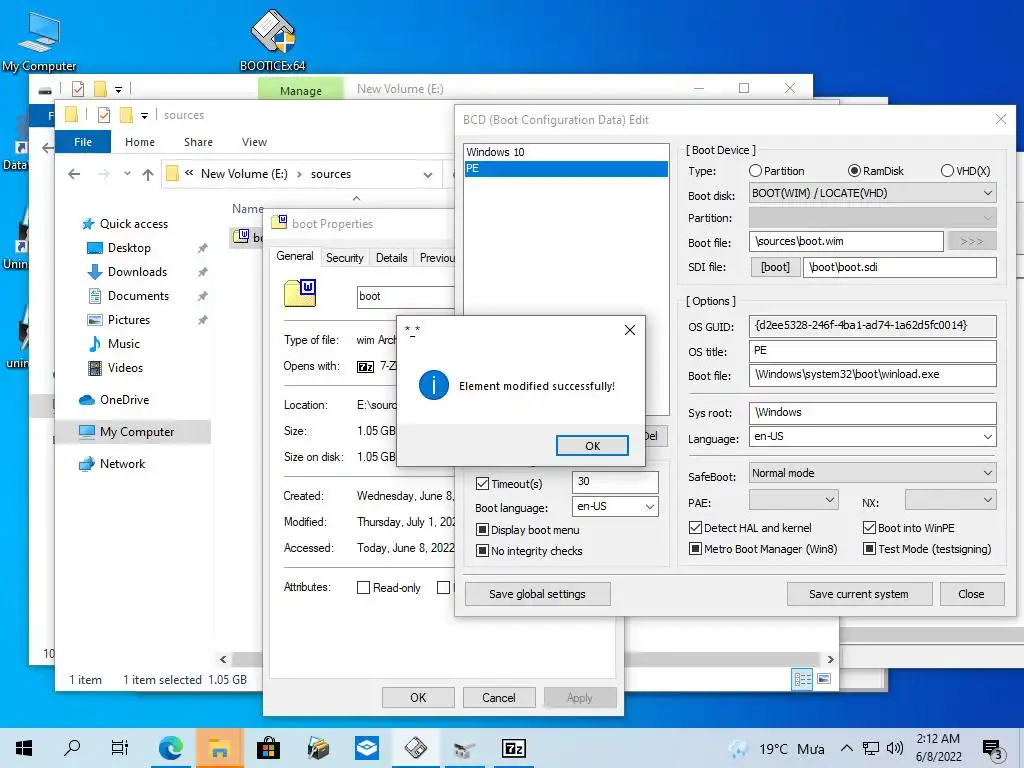1024x768 pixels.
Task: Switch to Details tab in Properties
Action: [x=392, y=258]
